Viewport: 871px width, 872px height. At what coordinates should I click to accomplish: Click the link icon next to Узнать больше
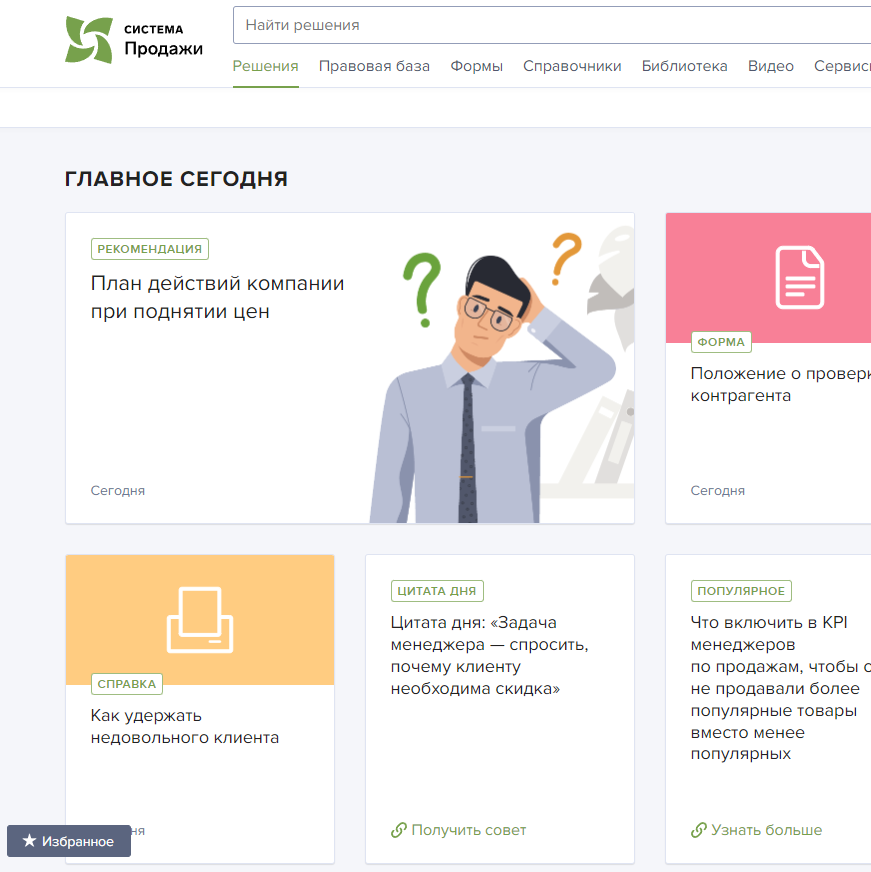[699, 830]
